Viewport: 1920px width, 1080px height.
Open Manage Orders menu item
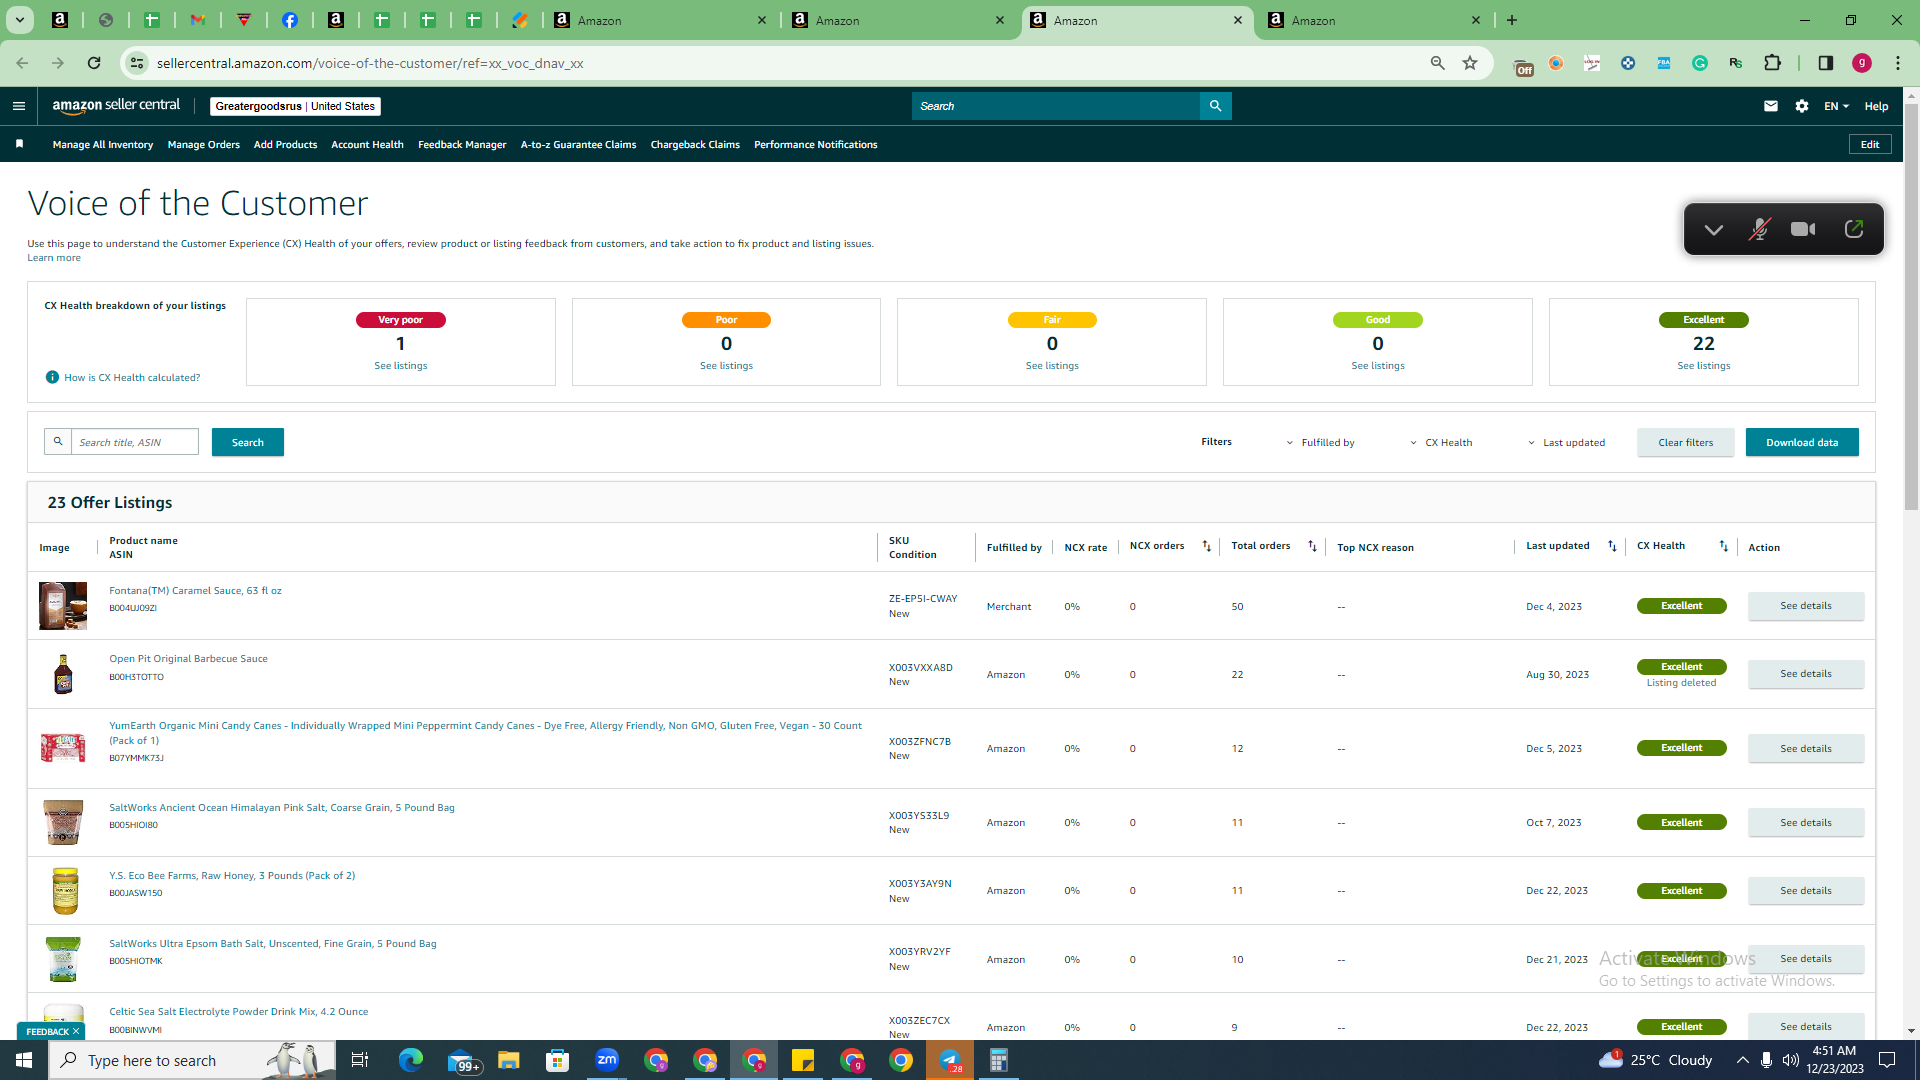pos(204,144)
